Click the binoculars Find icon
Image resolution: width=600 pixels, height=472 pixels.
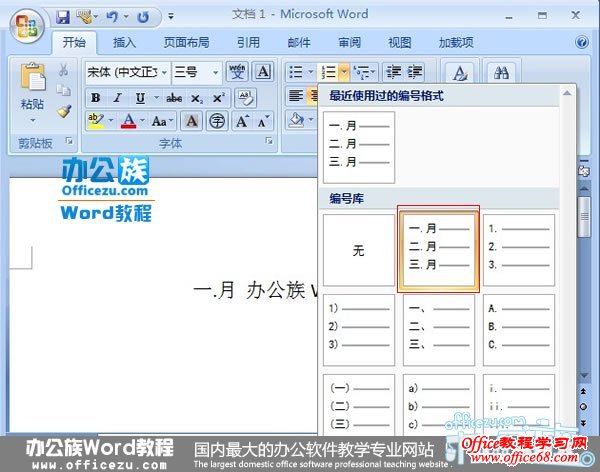503,73
